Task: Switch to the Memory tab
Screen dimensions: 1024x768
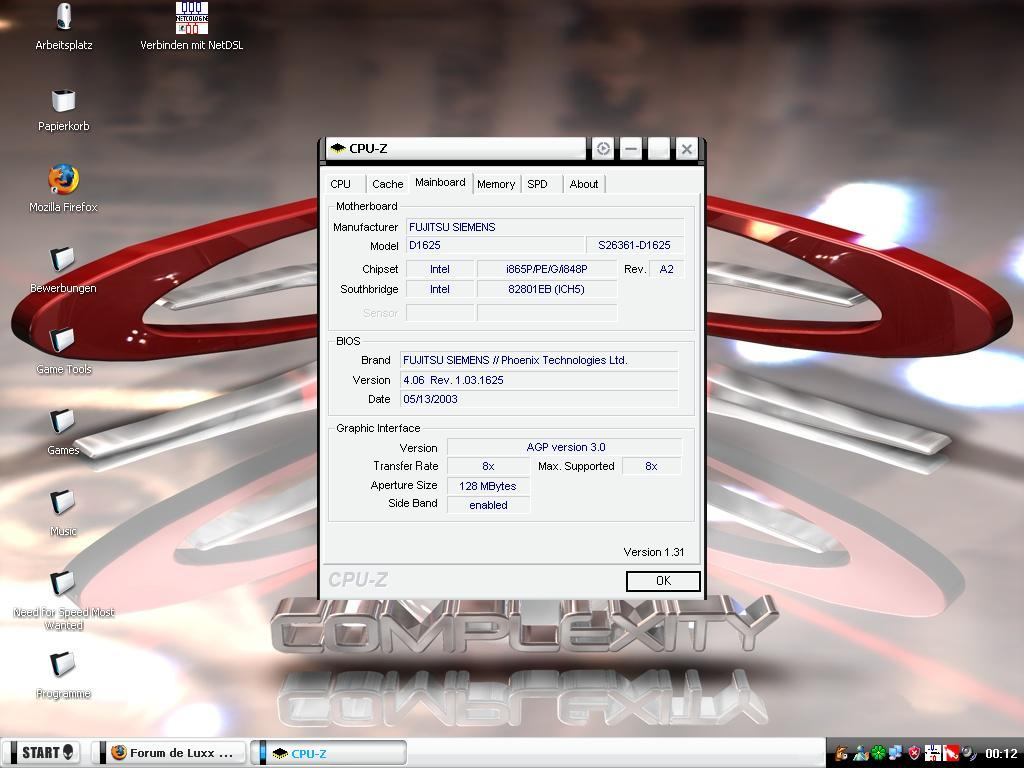Action: [496, 184]
